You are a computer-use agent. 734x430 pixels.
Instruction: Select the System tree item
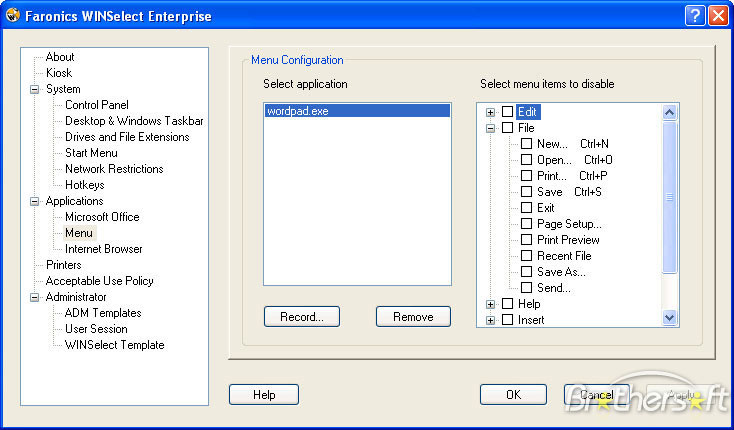(63, 89)
